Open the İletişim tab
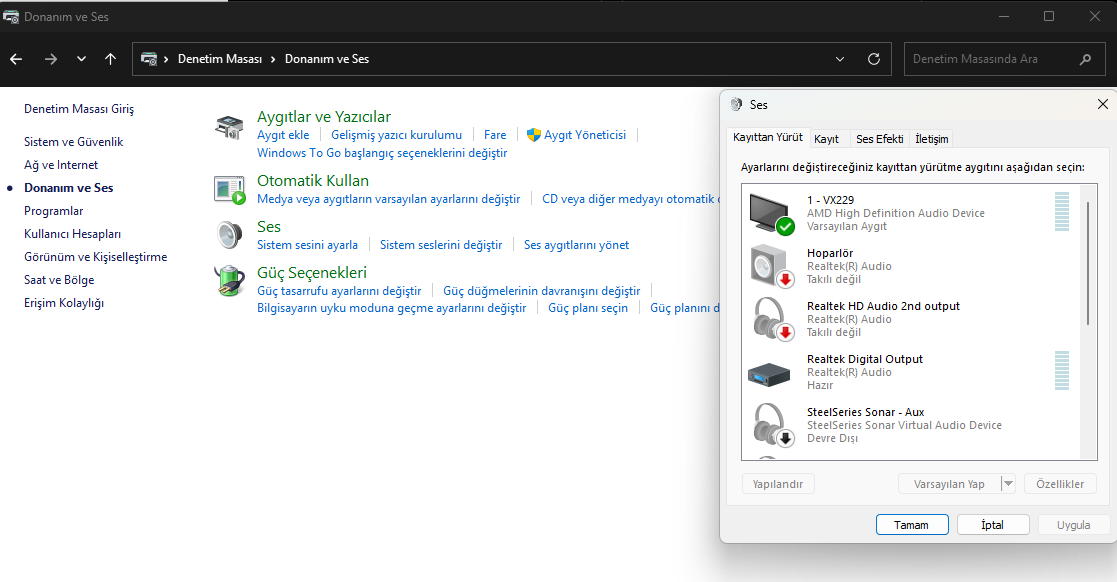1117x582 pixels. (932, 139)
